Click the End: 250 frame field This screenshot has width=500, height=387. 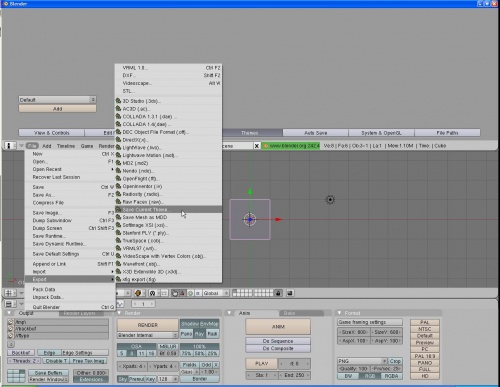pos(294,375)
